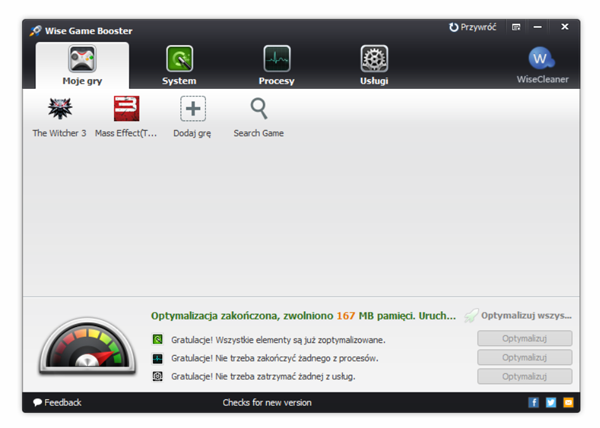Open the WiseCleaner logo link
600x428 pixels.
542,65
